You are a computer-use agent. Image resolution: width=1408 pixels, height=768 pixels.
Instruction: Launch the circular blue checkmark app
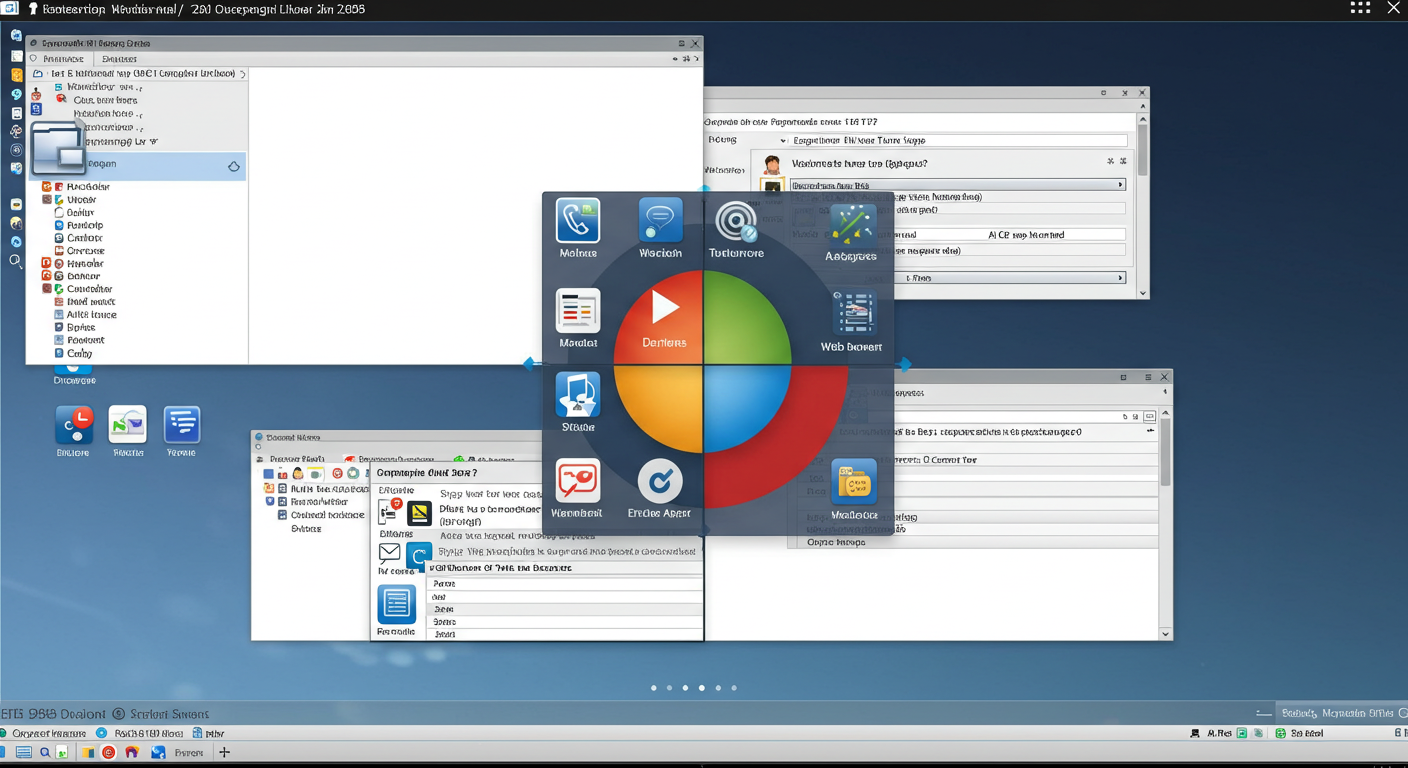coord(660,482)
